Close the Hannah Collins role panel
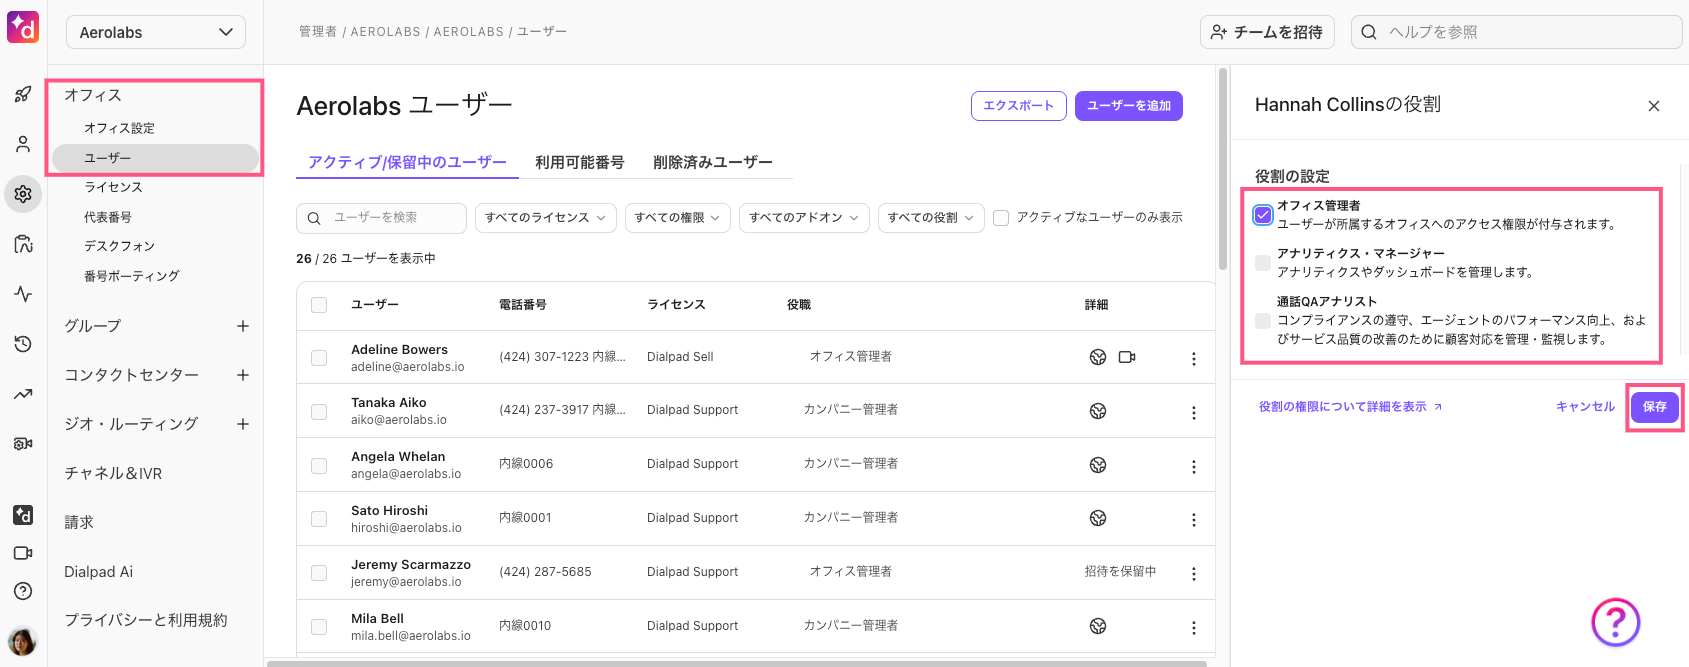The image size is (1689, 667). (1654, 106)
